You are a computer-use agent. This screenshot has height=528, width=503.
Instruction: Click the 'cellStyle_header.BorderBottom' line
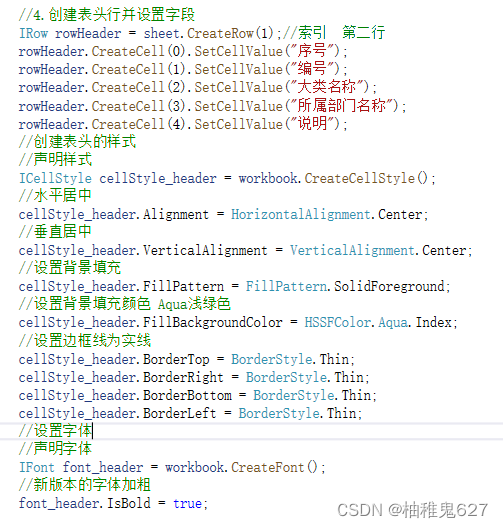click(198, 395)
